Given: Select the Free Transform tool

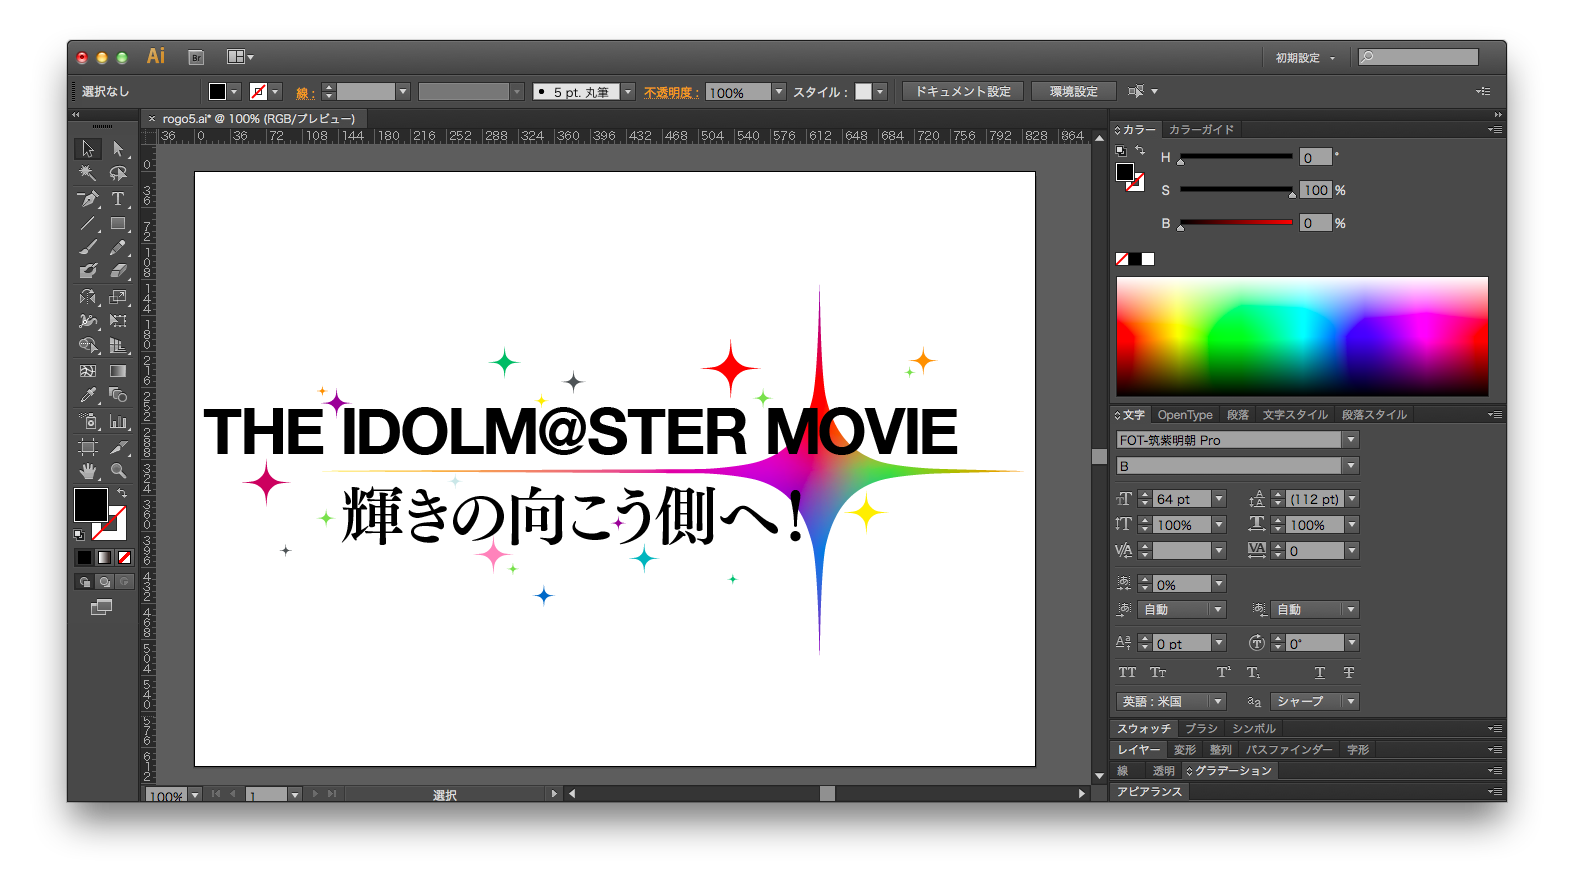Looking at the screenshot, I should click(x=118, y=321).
